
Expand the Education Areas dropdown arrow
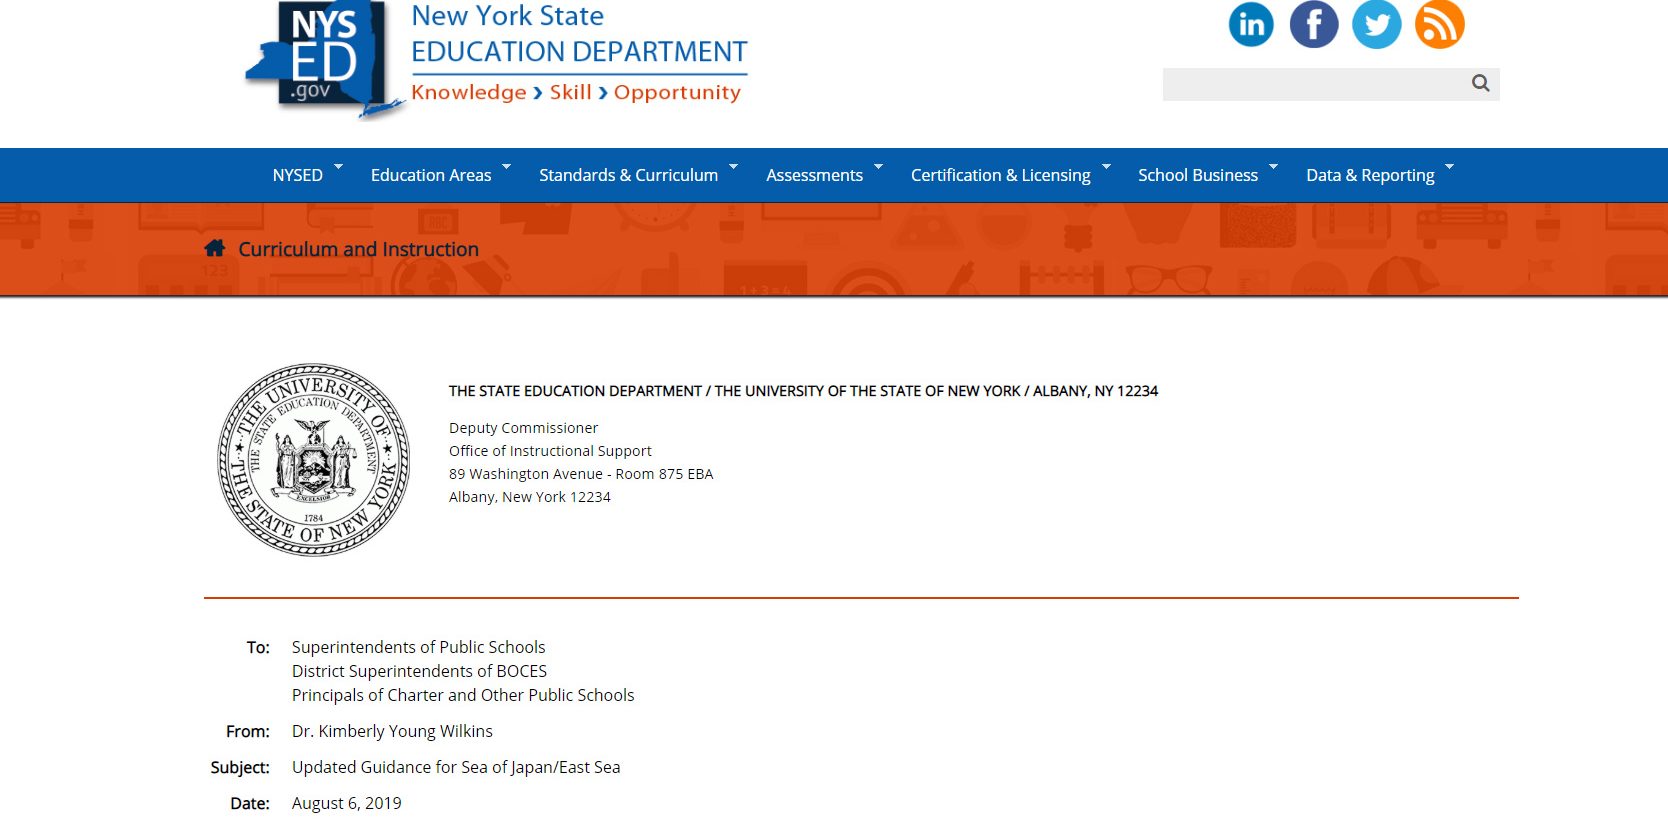(x=506, y=166)
